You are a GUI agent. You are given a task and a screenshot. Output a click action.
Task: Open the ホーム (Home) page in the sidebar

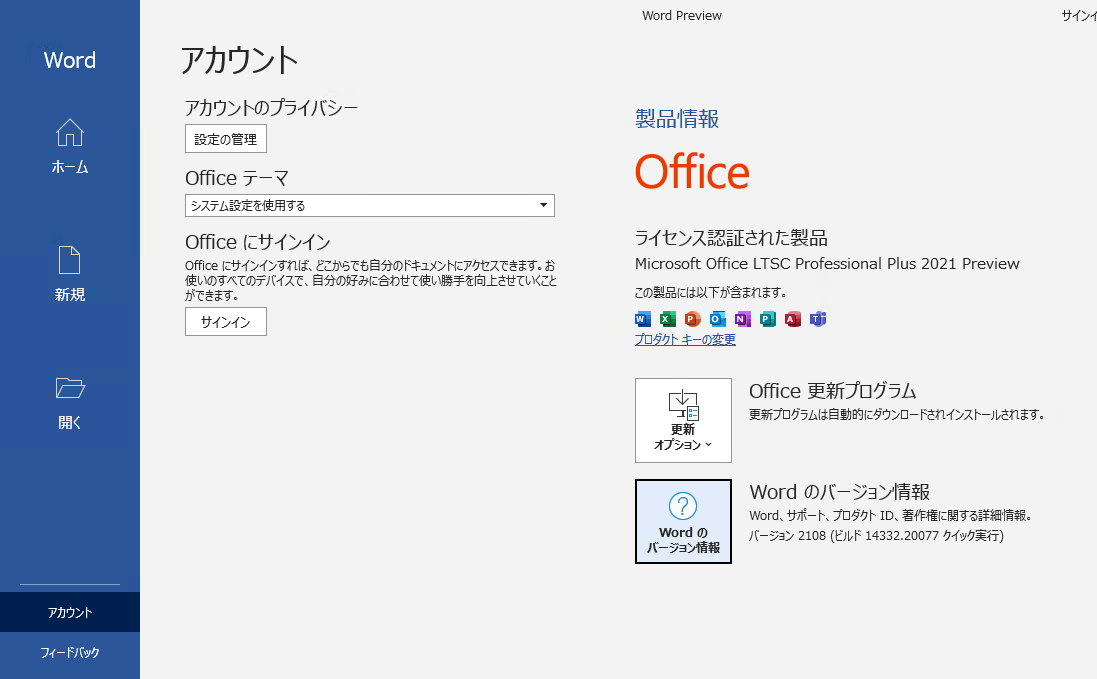click(70, 146)
